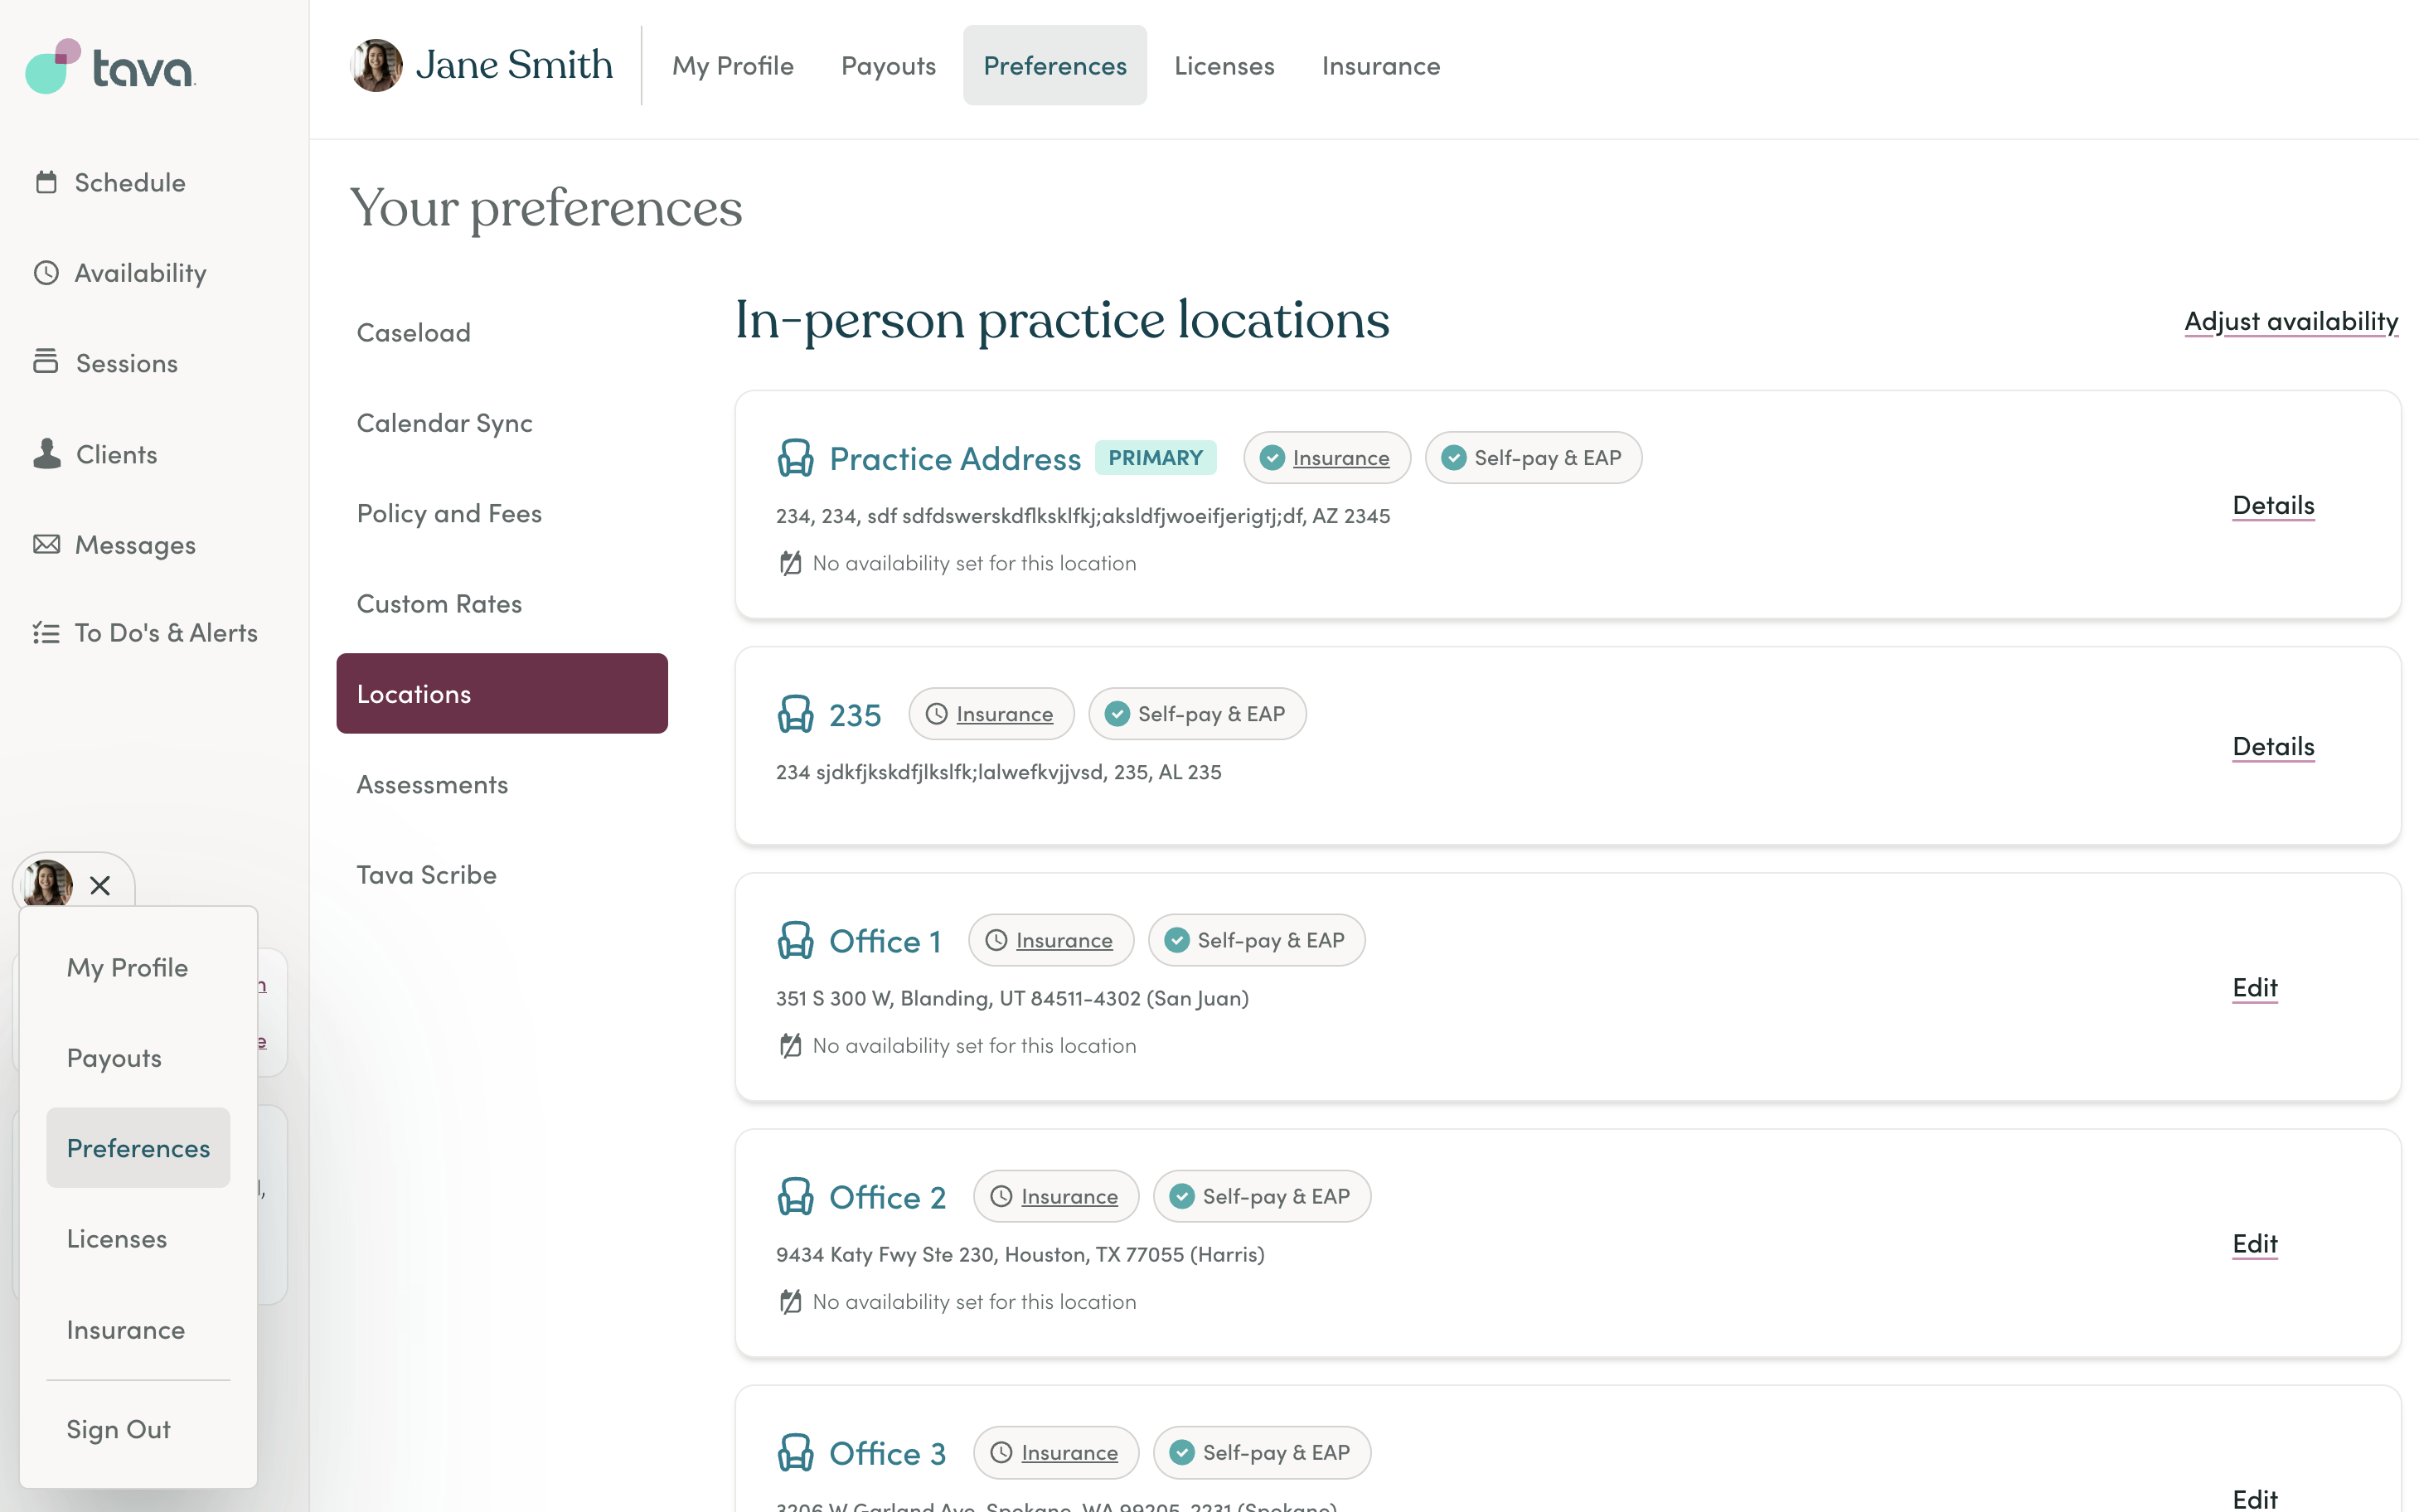Click the Tava logo

pyautogui.click(x=110, y=66)
